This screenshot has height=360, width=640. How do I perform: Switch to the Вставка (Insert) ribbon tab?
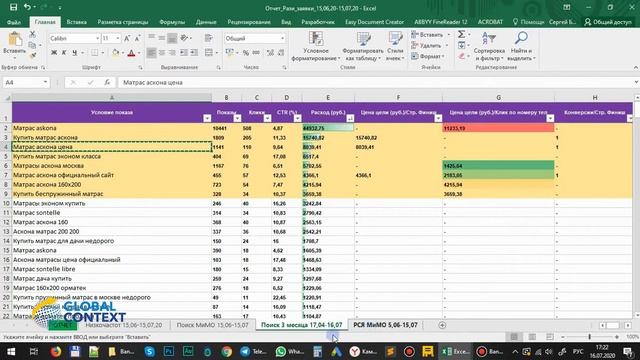pos(76,22)
